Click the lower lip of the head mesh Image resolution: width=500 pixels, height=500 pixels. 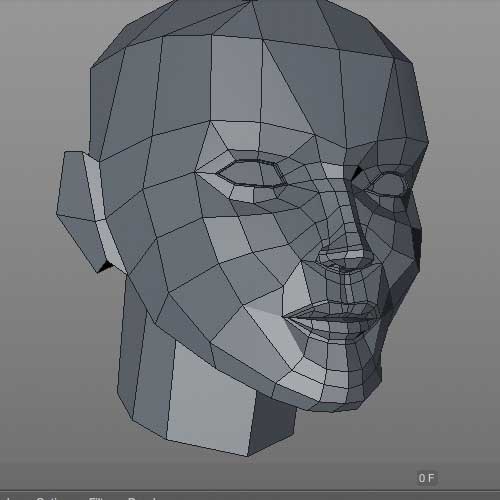pos(333,327)
